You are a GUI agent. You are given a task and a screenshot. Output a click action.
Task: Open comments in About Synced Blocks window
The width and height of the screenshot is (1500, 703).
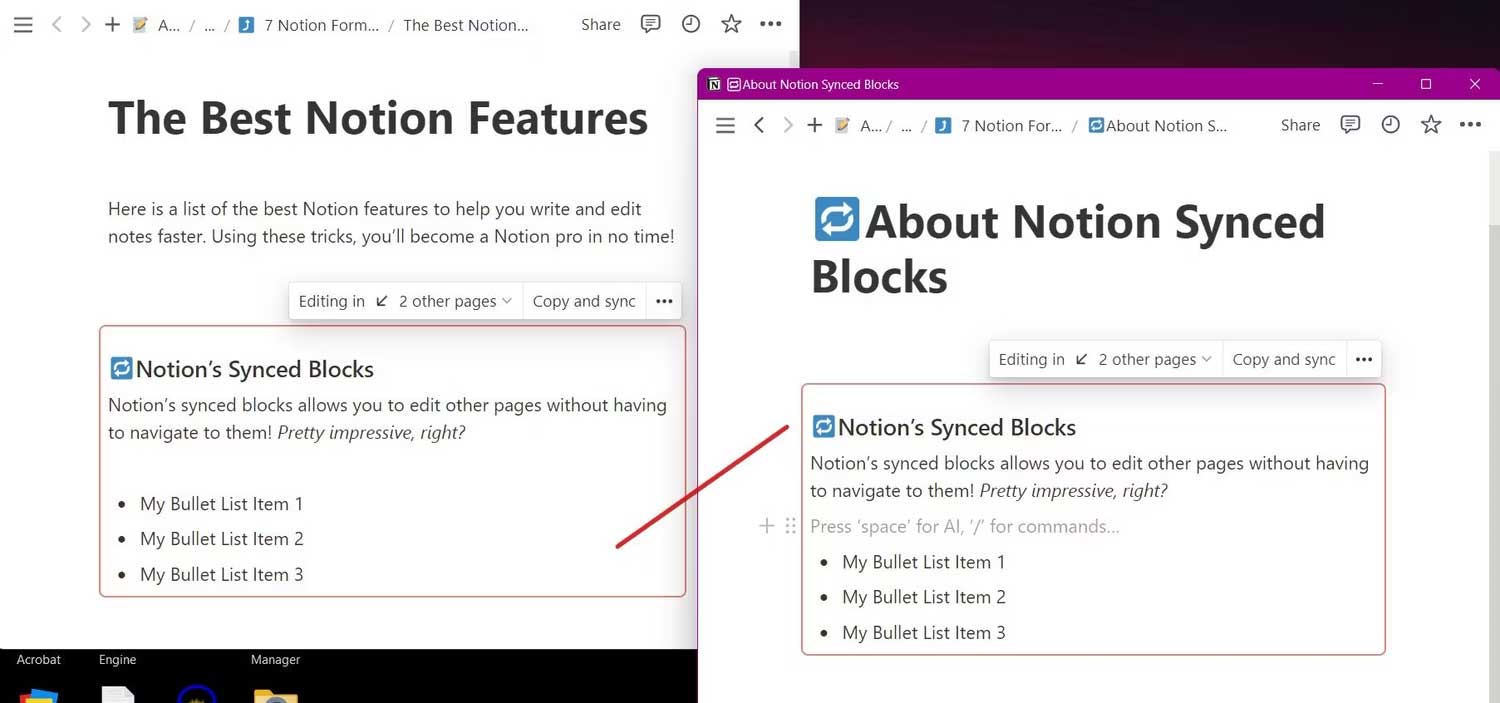pos(1350,125)
